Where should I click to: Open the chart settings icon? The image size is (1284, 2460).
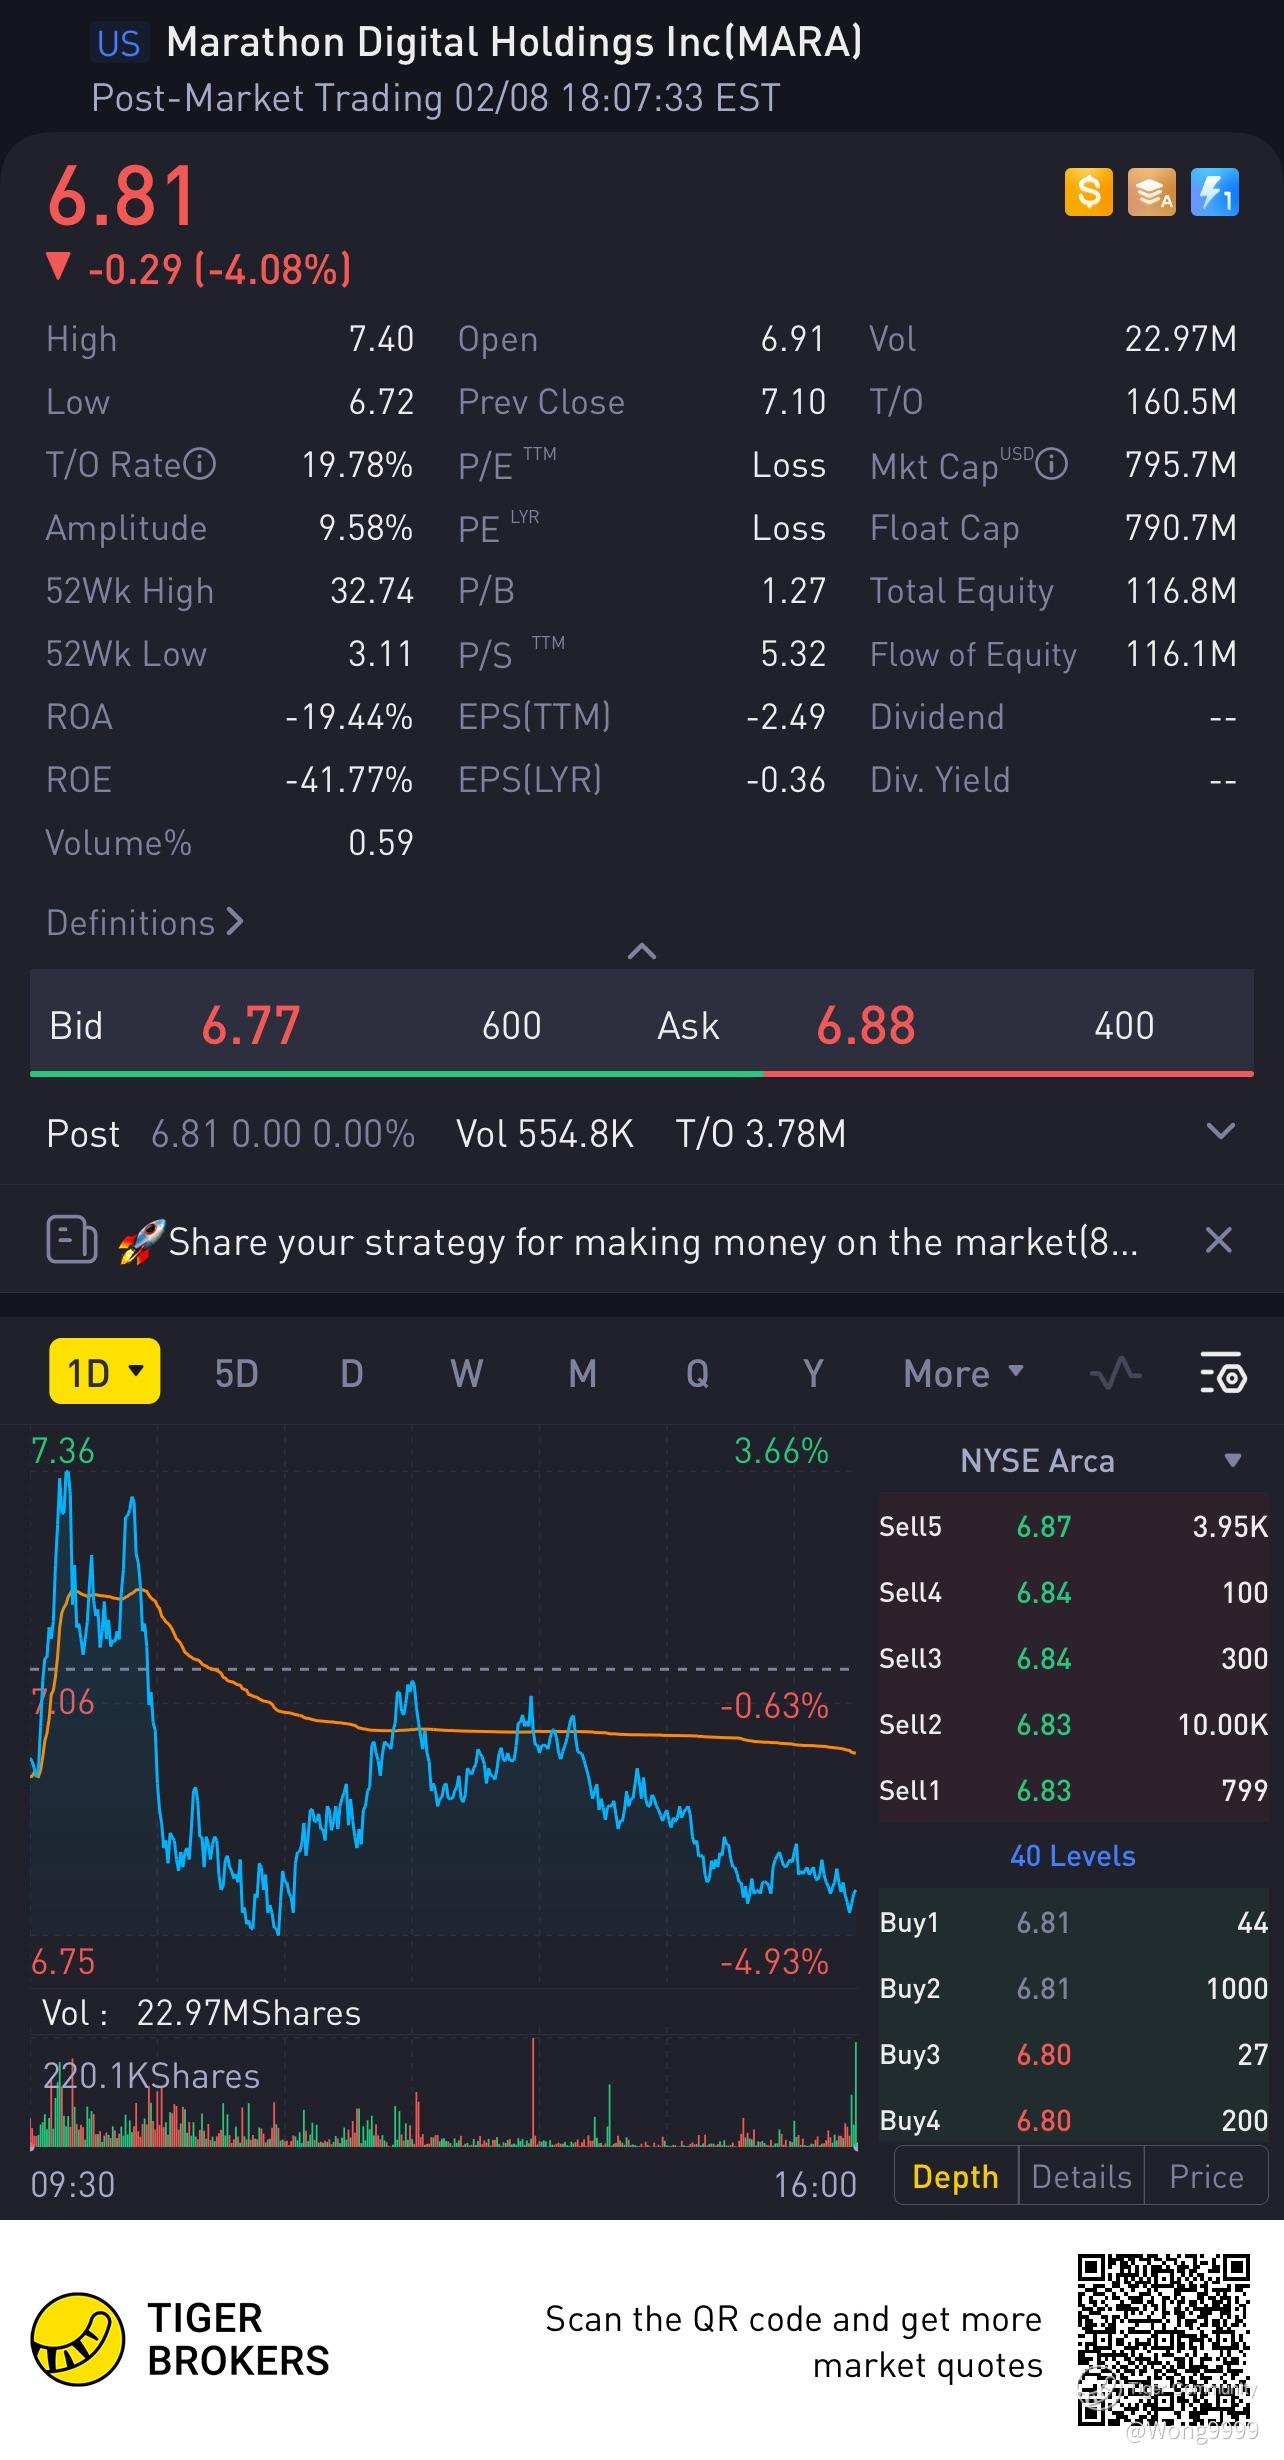point(1223,1373)
